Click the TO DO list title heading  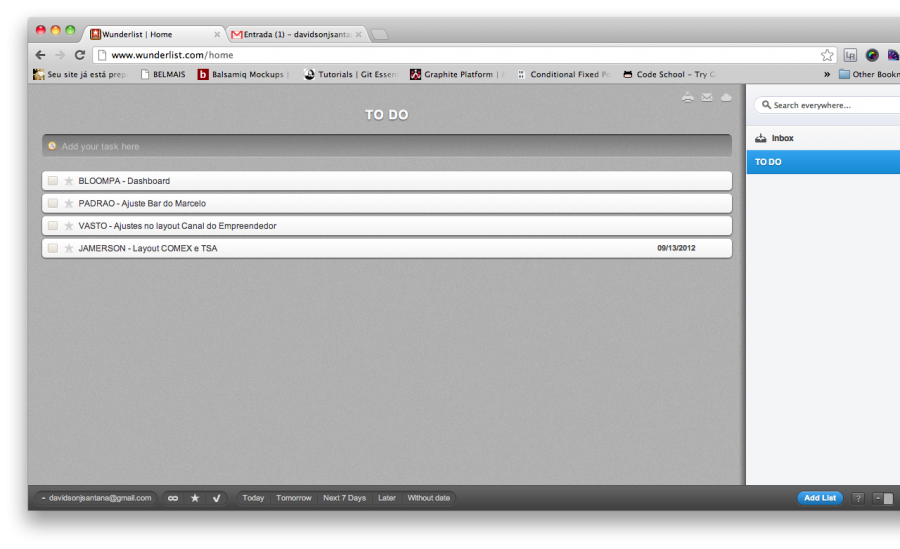[x=387, y=115]
